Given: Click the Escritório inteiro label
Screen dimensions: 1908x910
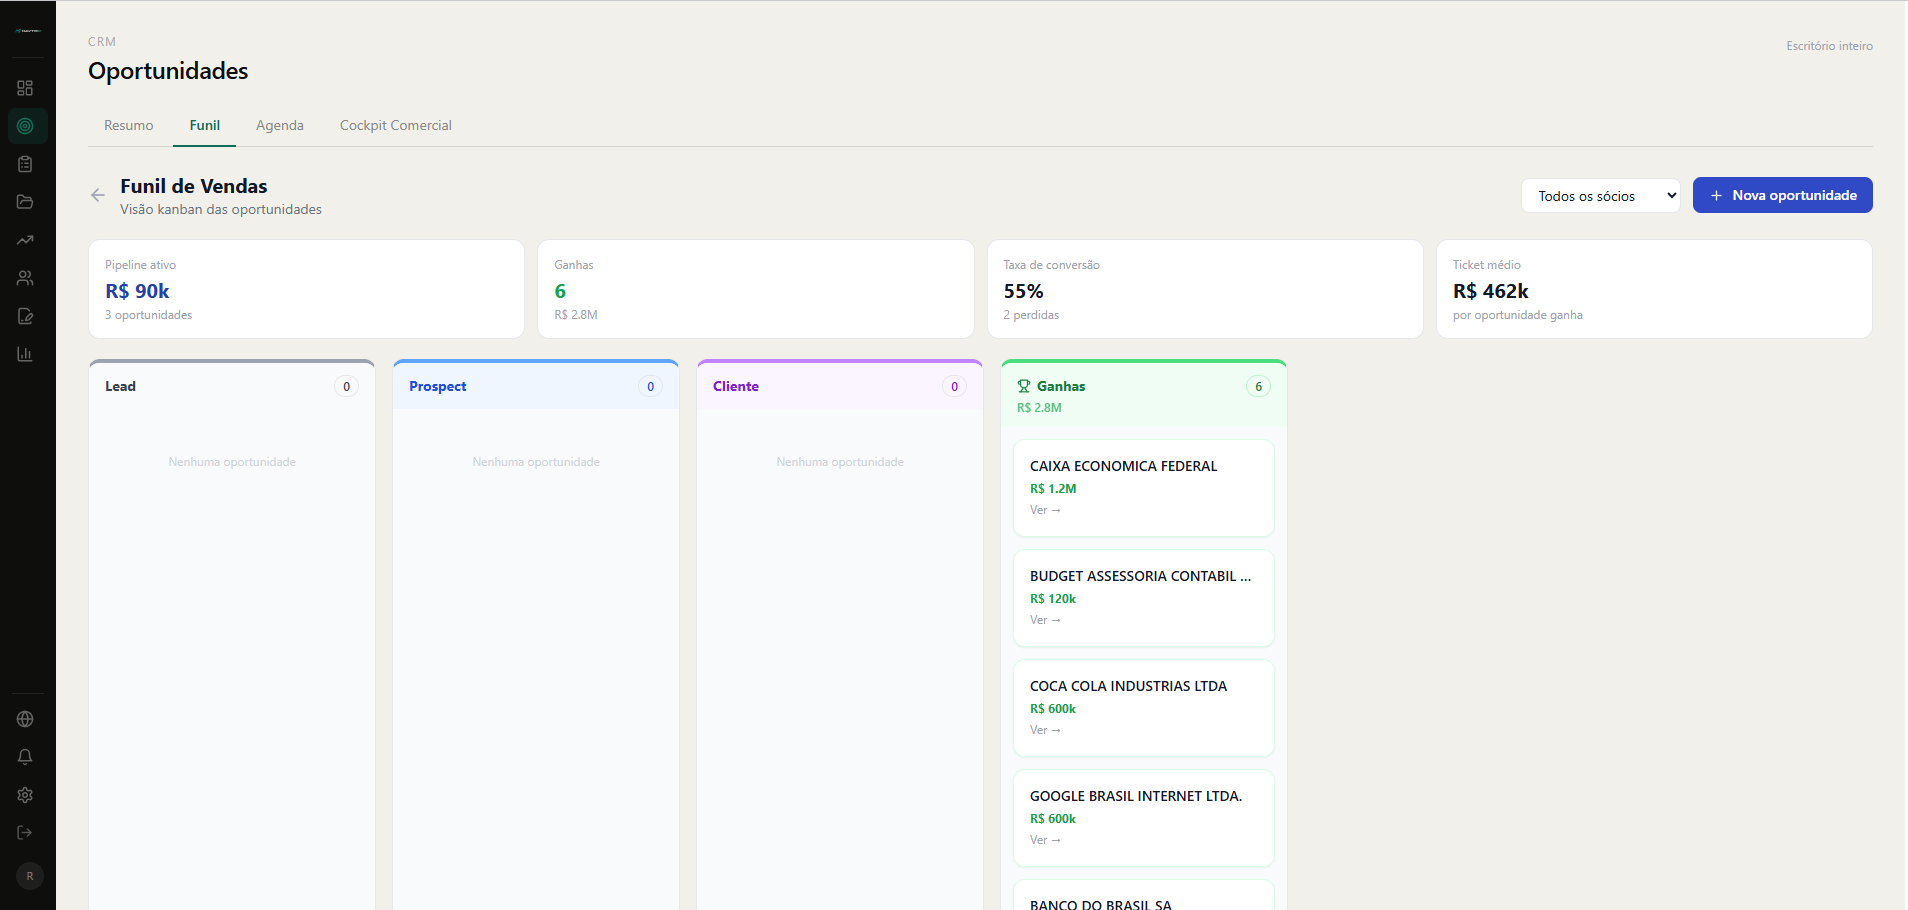Looking at the screenshot, I should (1829, 46).
